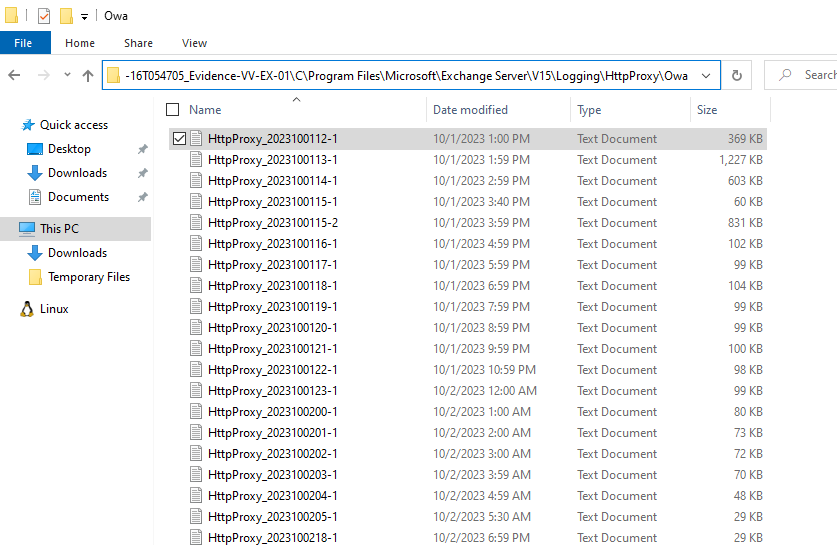This screenshot has height=545, width=837.
Task: Open the File menu tab
Action: [x=25, y=43]
